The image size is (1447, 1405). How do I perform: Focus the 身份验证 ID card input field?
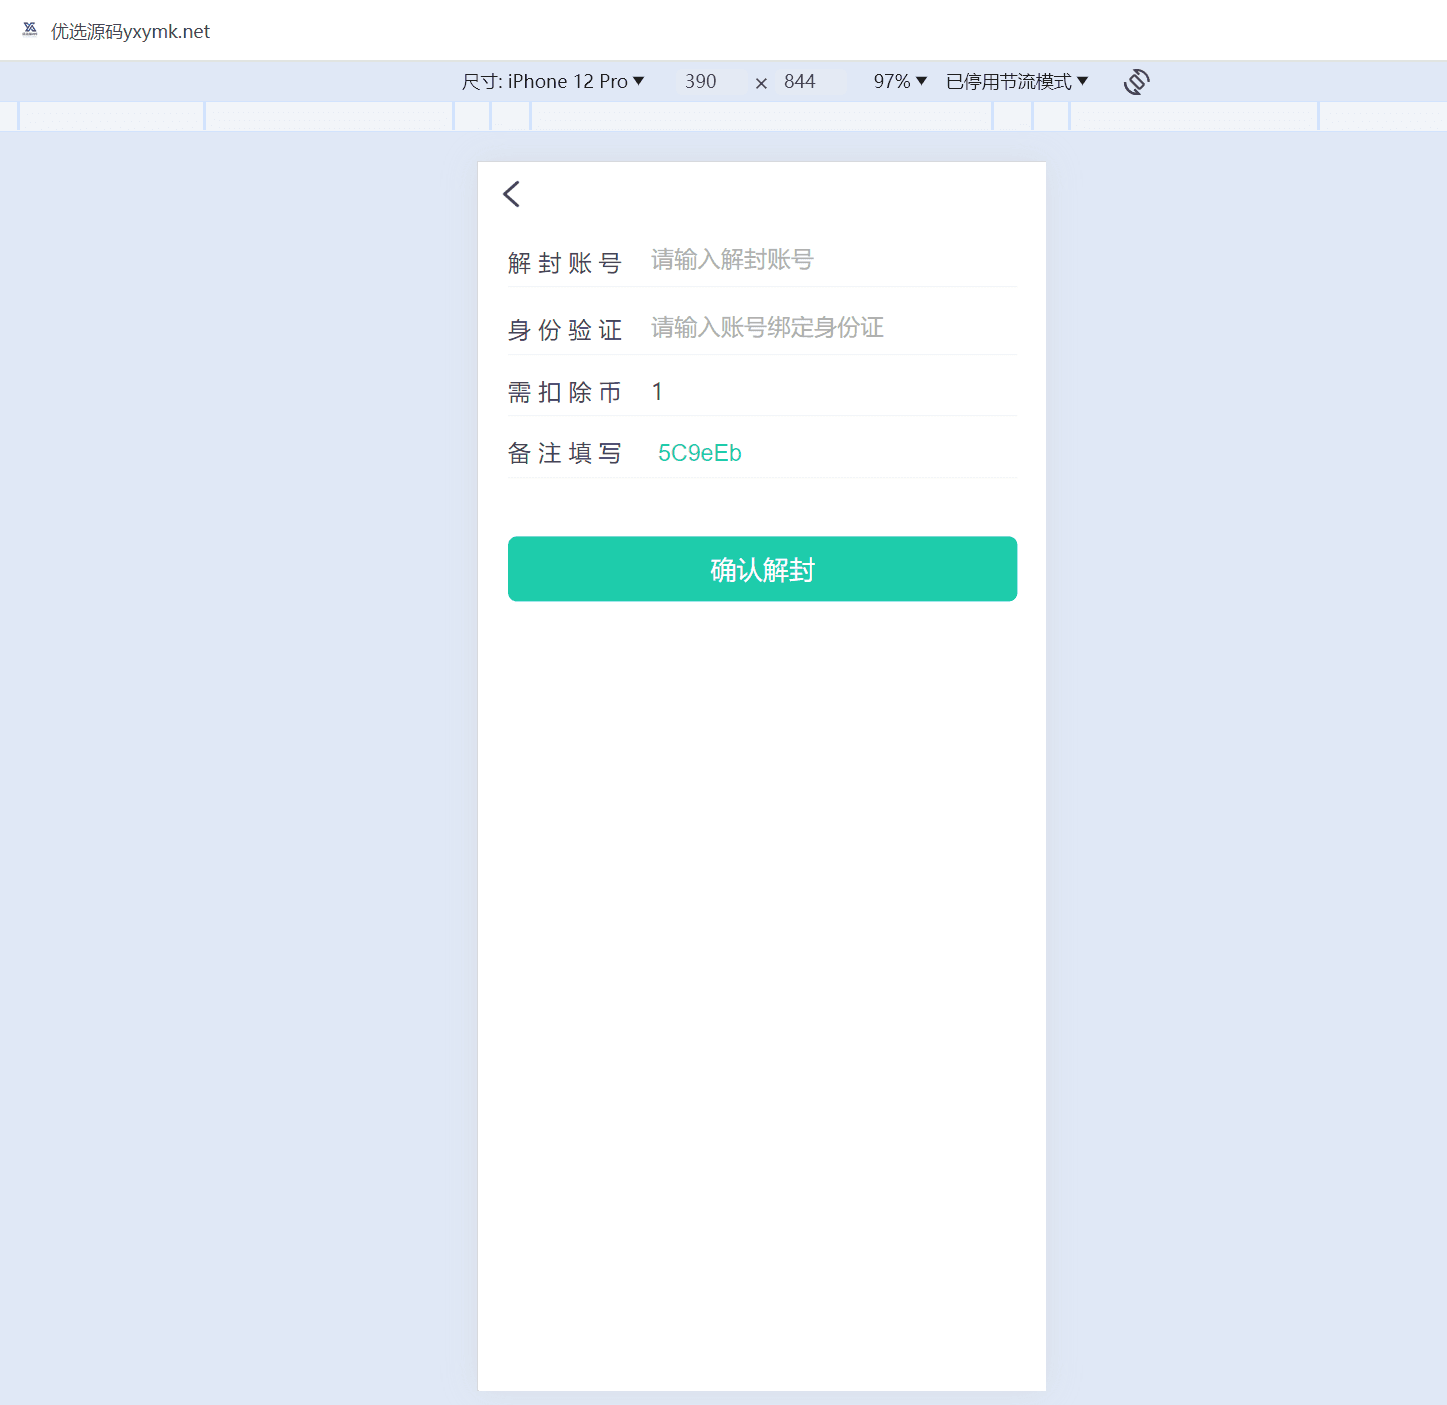830,328
